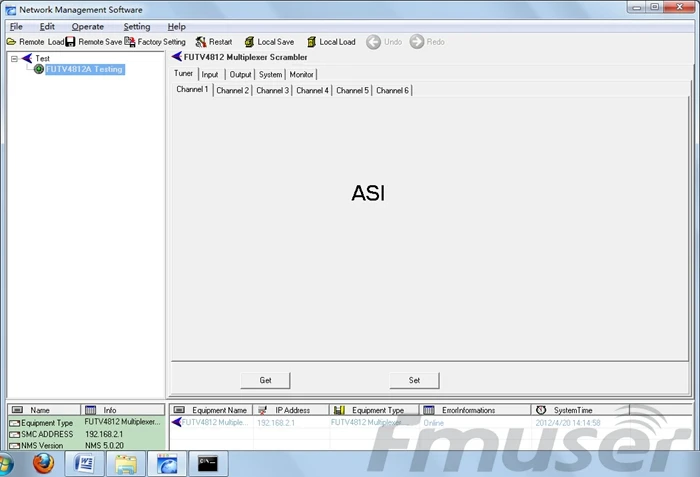Screen dimensions: 700x477
Task: Click the 192.168.2.1 IP Address cell in equipment list
Action: 276,423
